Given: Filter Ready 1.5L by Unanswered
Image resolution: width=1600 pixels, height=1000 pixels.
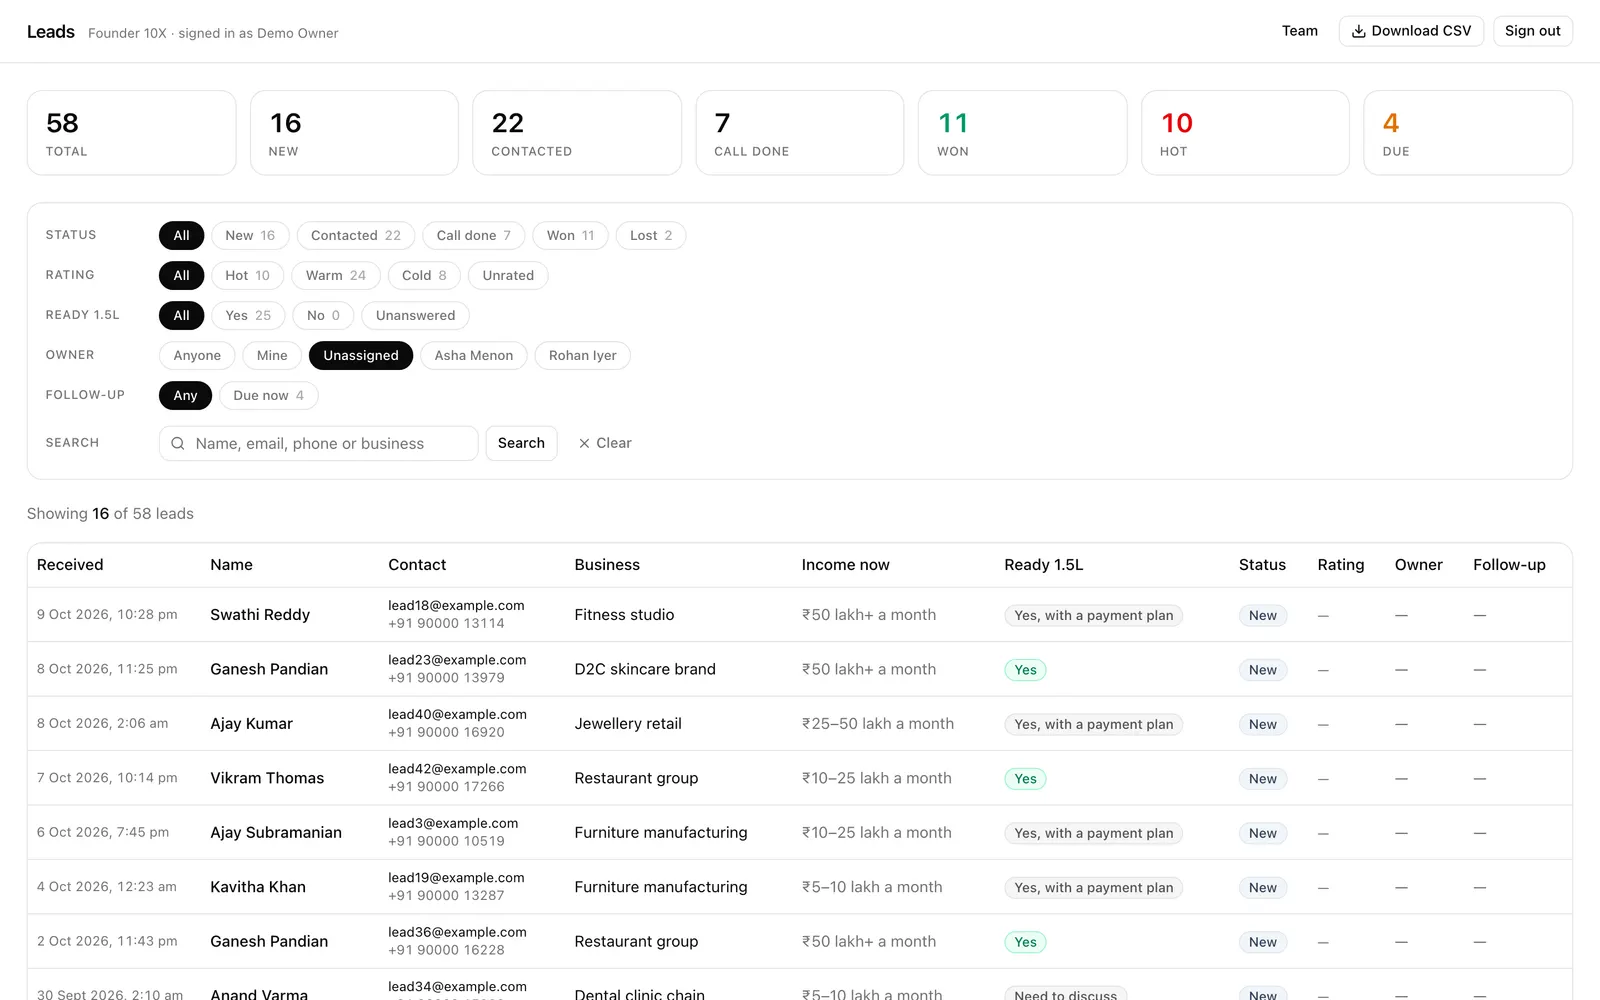Looking at the screenshot, I should (x=415, y=315).
